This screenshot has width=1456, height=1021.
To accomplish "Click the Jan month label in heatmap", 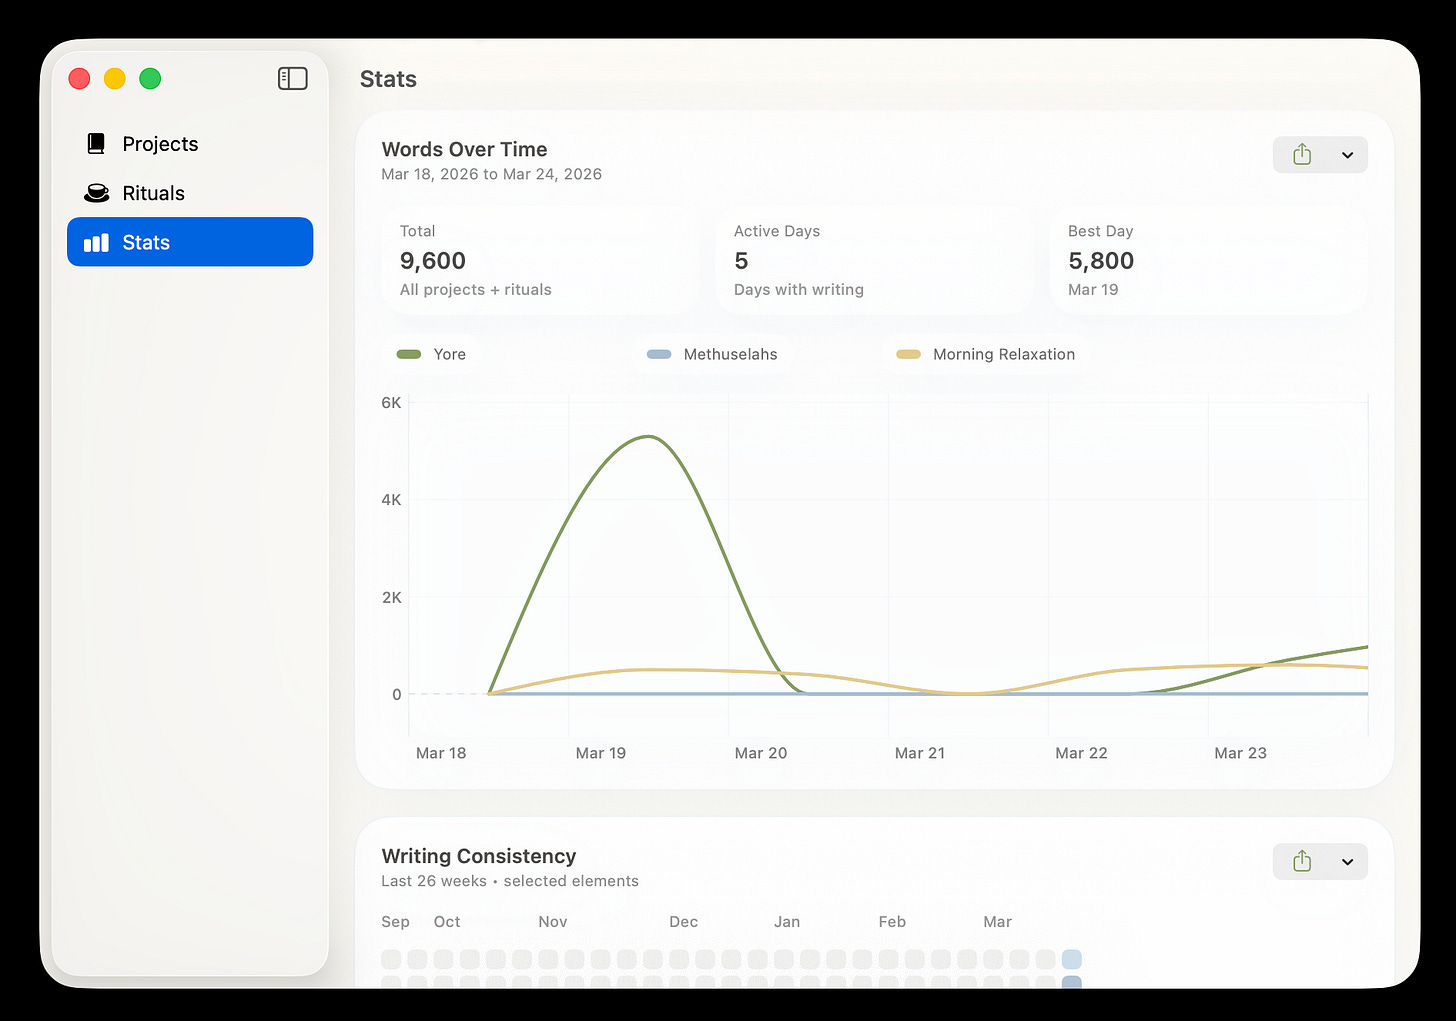I will click(787, 922).
